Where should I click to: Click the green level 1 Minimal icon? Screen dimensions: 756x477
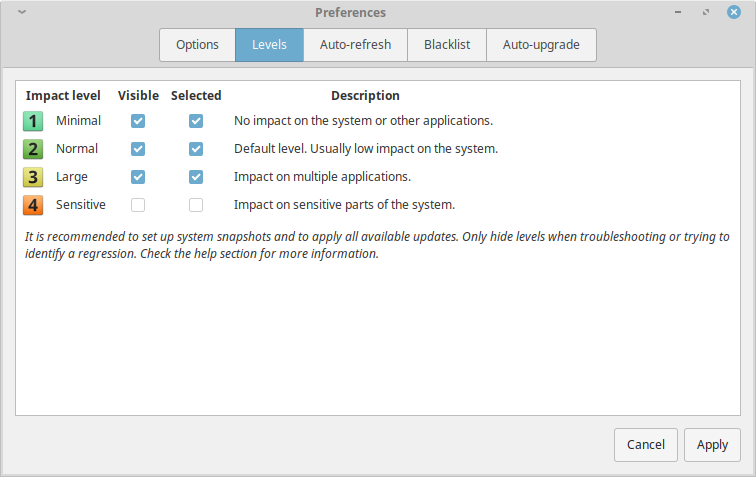click(x=34, y=121)
